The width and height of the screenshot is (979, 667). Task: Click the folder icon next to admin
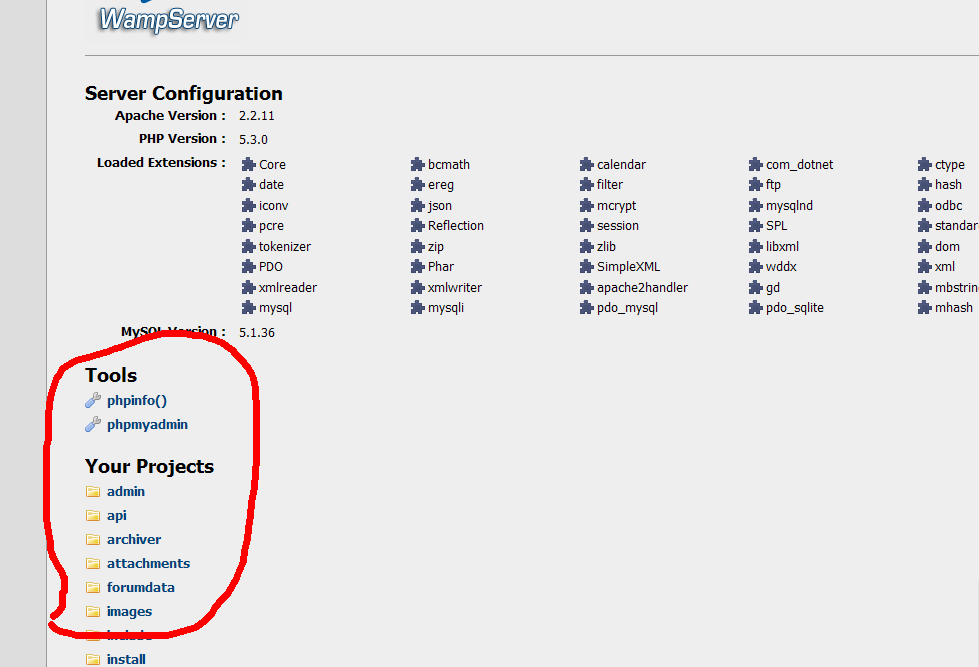click(x=93, y=492)
